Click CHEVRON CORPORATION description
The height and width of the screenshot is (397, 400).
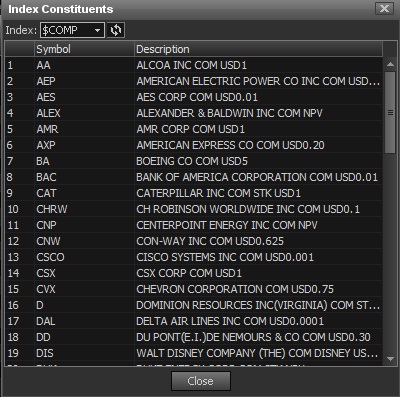(235, 289)
